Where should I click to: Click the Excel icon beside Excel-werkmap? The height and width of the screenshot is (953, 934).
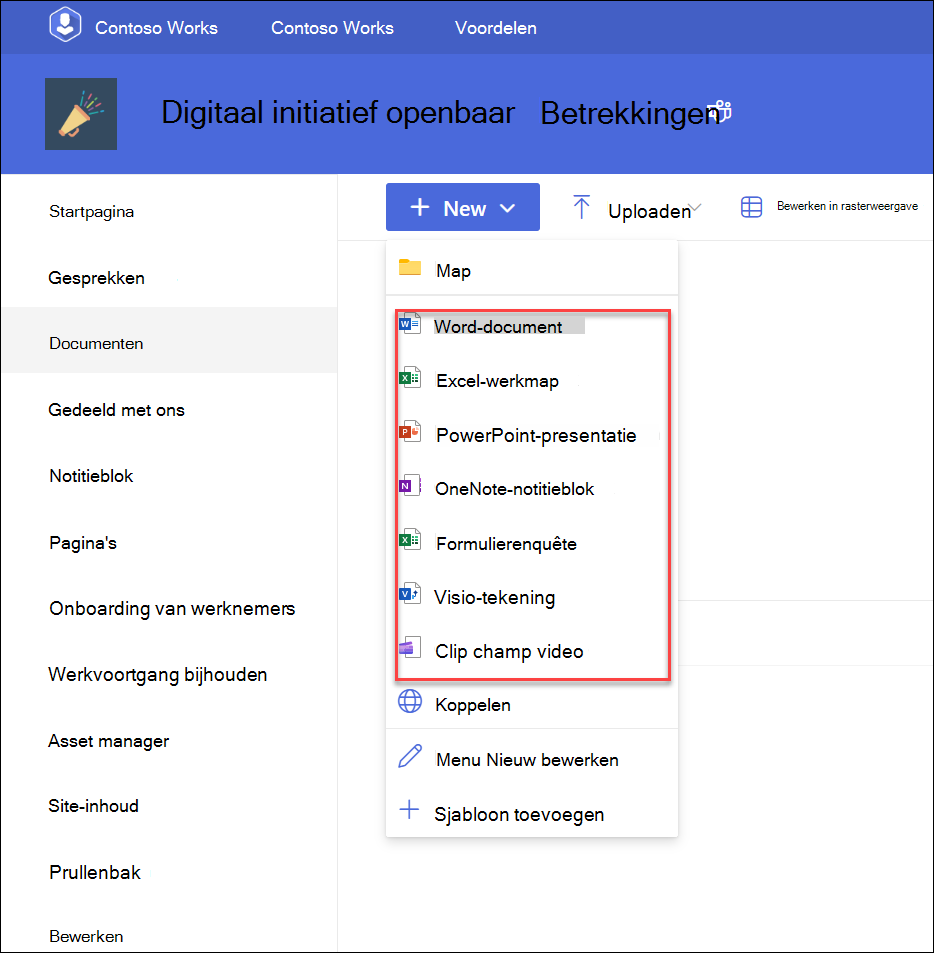tap(410, 378)
